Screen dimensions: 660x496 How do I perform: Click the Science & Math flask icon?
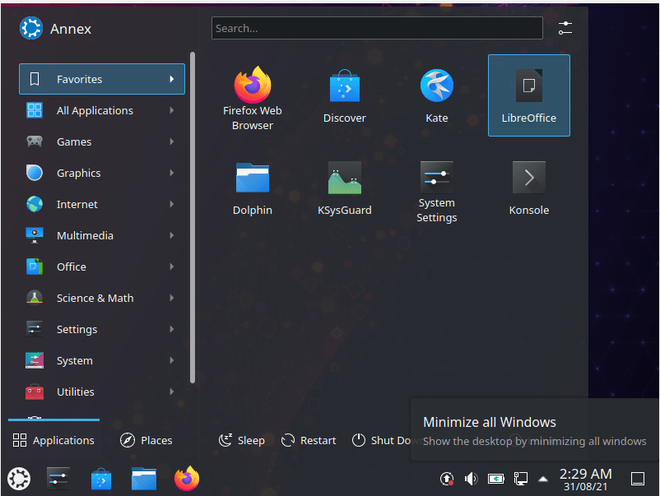tap(35, 298)
